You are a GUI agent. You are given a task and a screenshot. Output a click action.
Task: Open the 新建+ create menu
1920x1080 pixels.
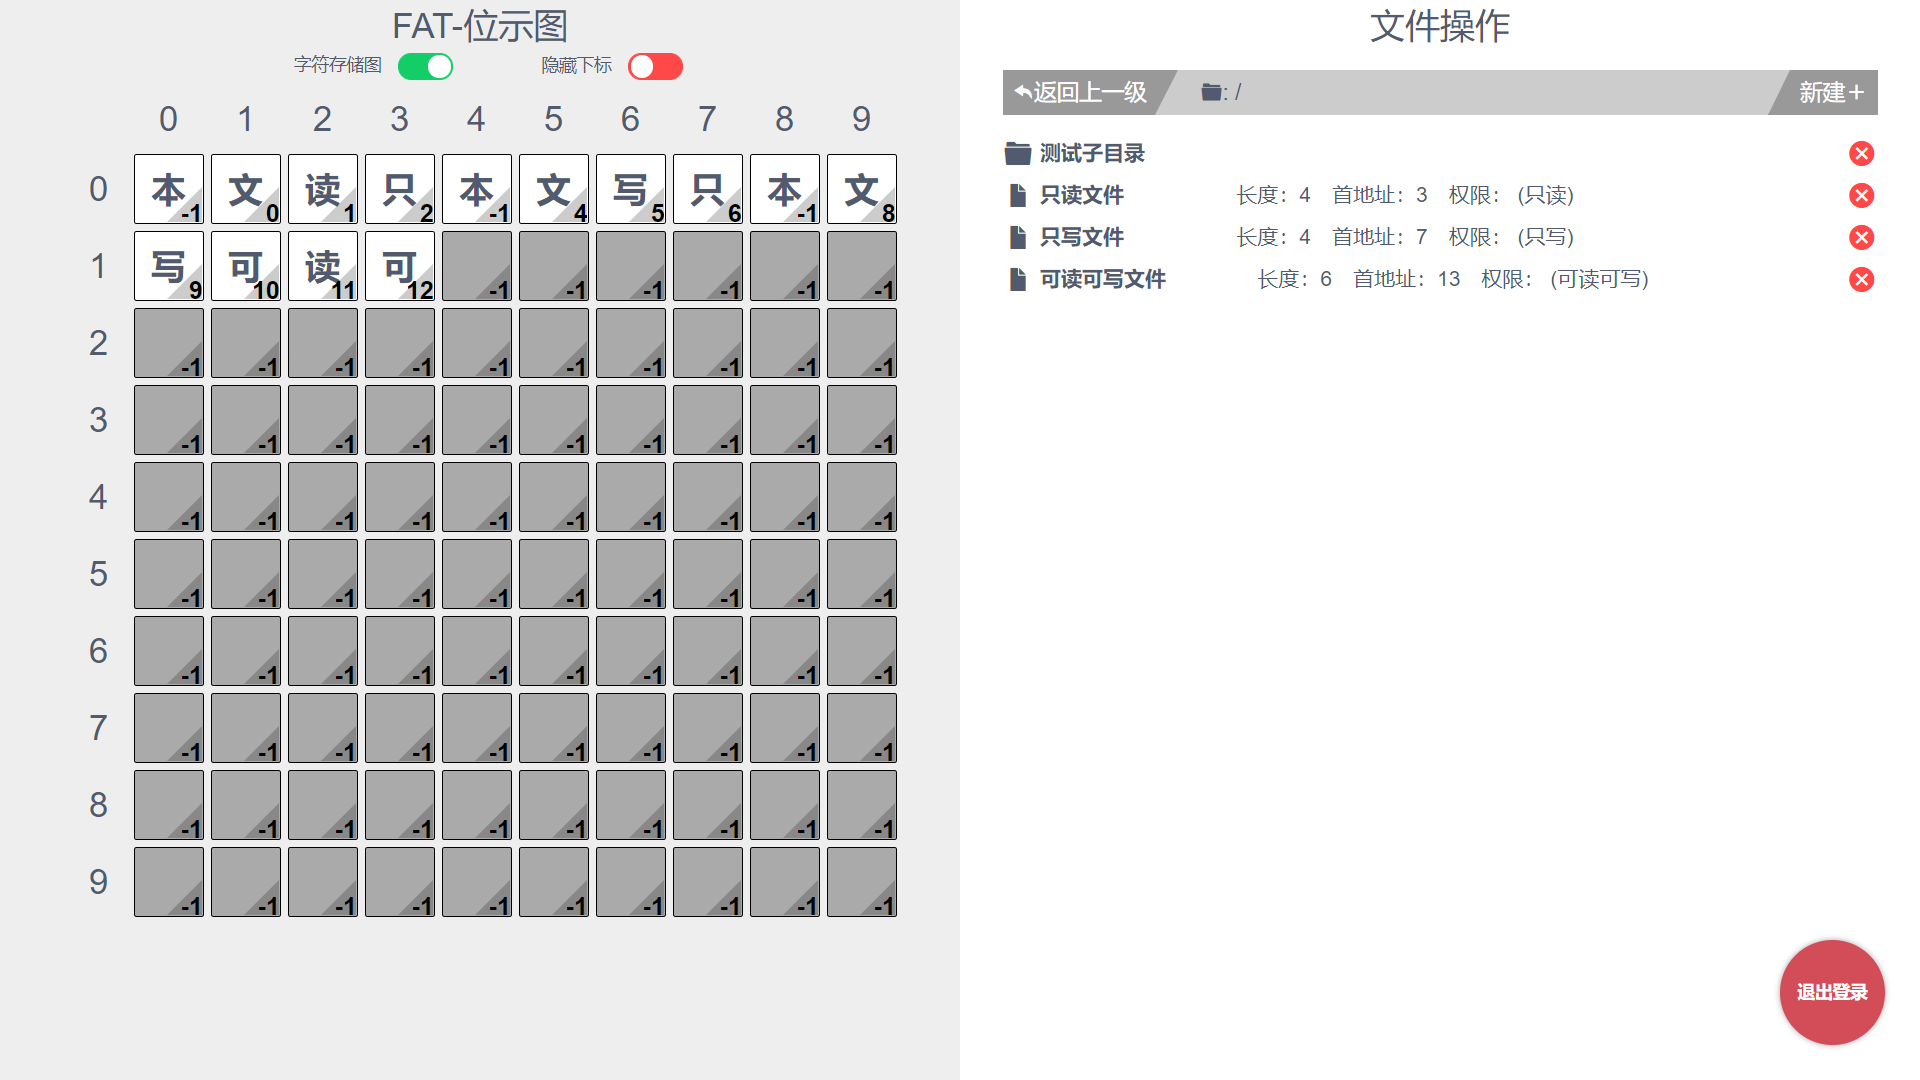(1830, 92)
